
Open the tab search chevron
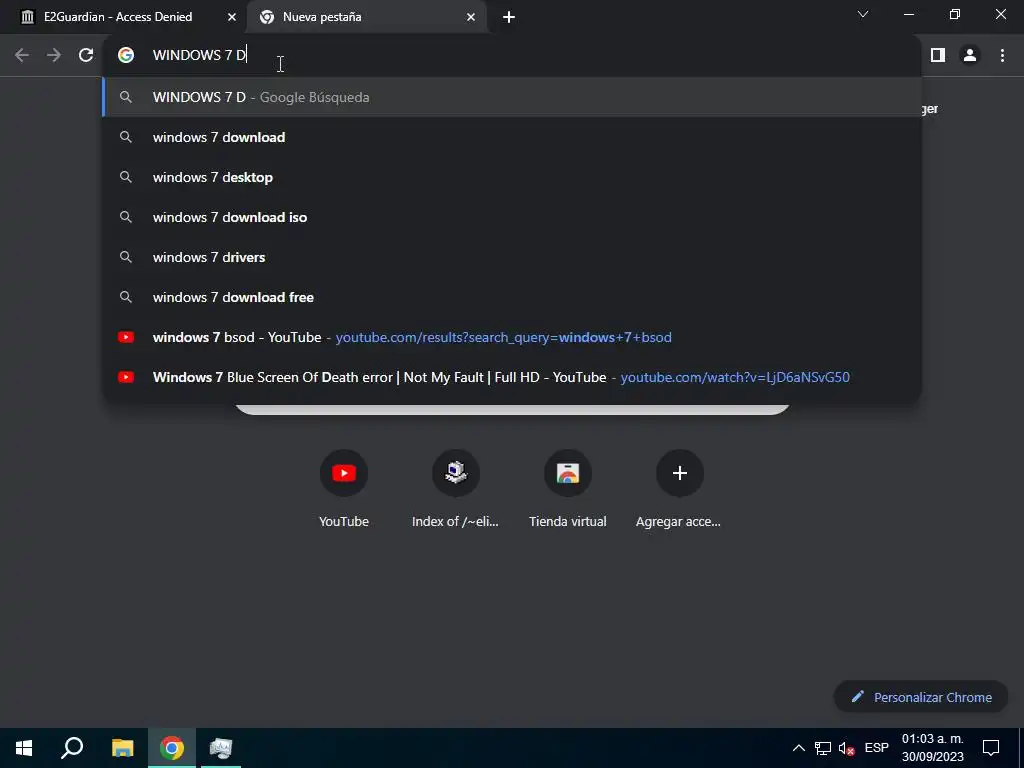coord(863,14)
